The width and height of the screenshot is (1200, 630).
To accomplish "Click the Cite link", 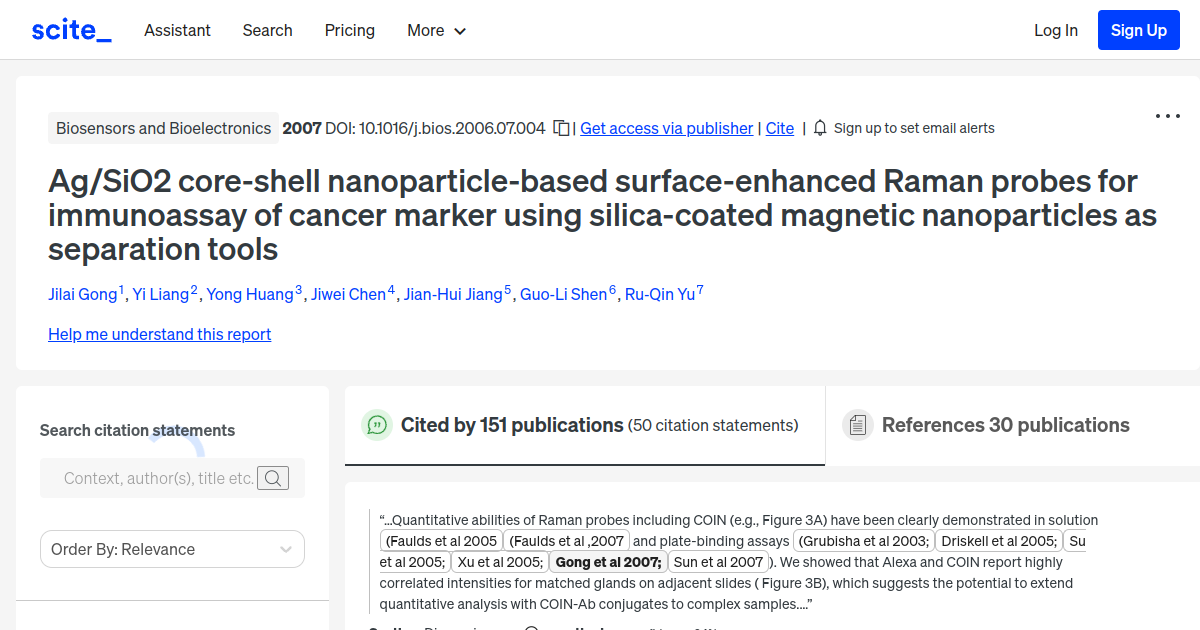I will [780, 128].
